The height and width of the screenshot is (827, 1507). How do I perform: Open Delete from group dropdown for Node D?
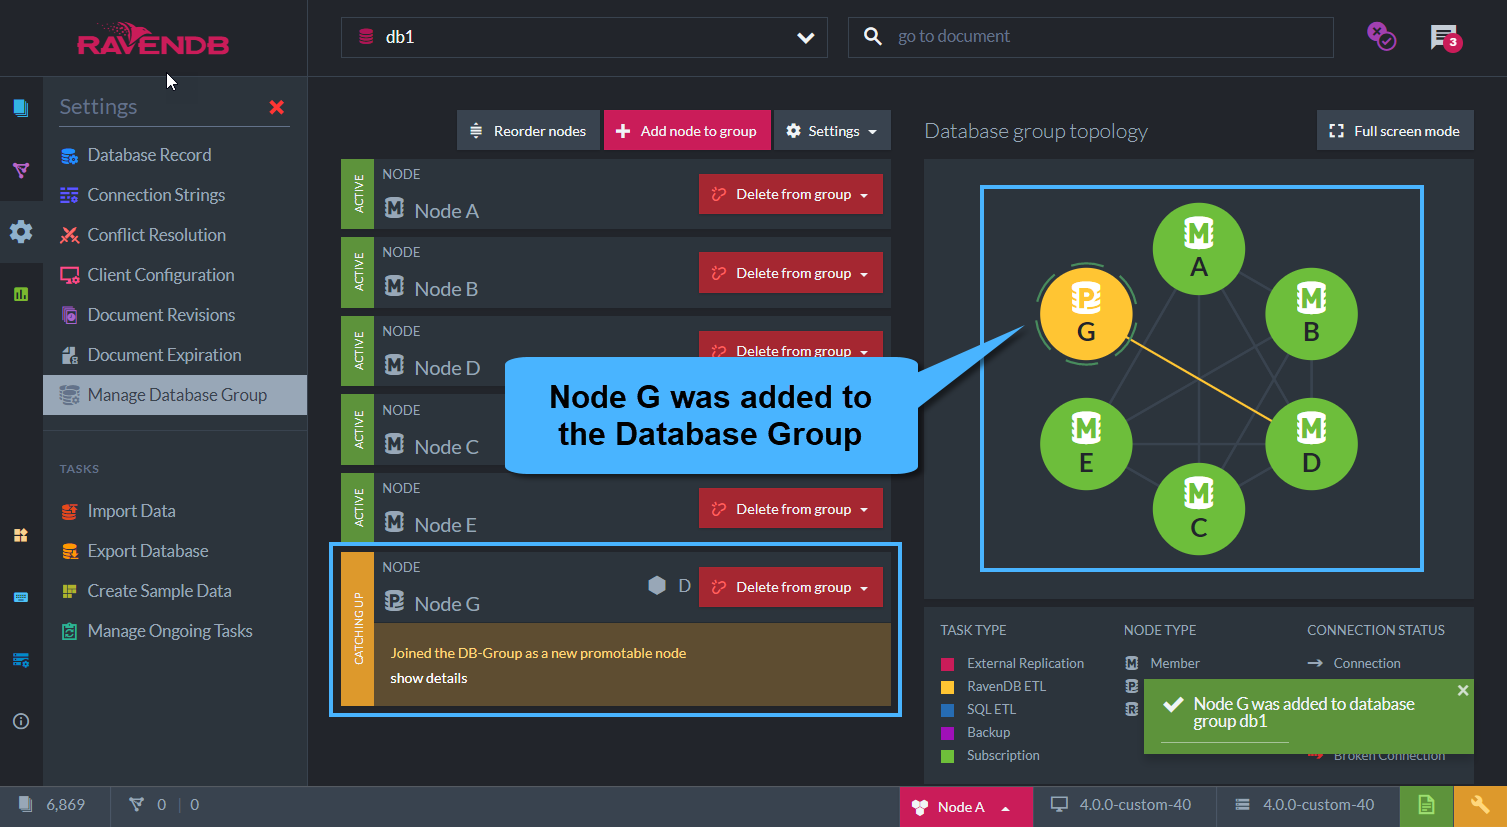click(x=791, y=346)
